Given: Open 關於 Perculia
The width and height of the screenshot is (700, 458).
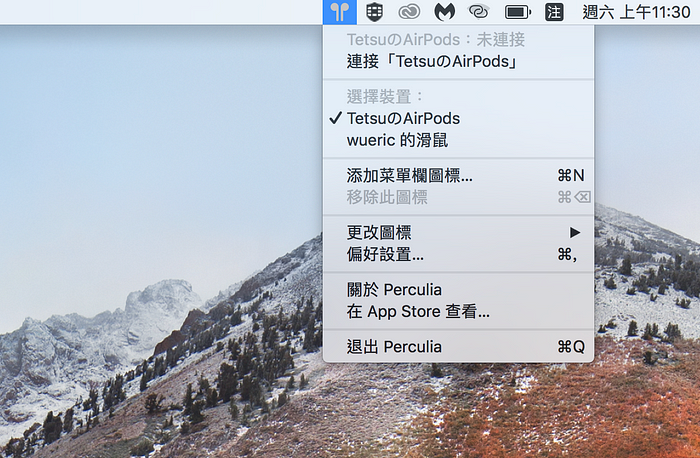Looking at the screenshot, I should (458, 290).
